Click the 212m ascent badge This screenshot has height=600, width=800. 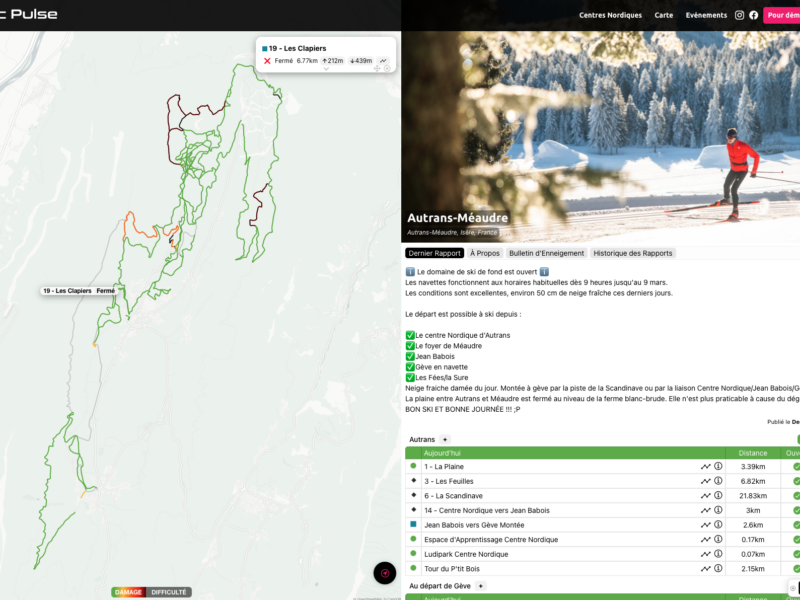[x=333, y=61]
